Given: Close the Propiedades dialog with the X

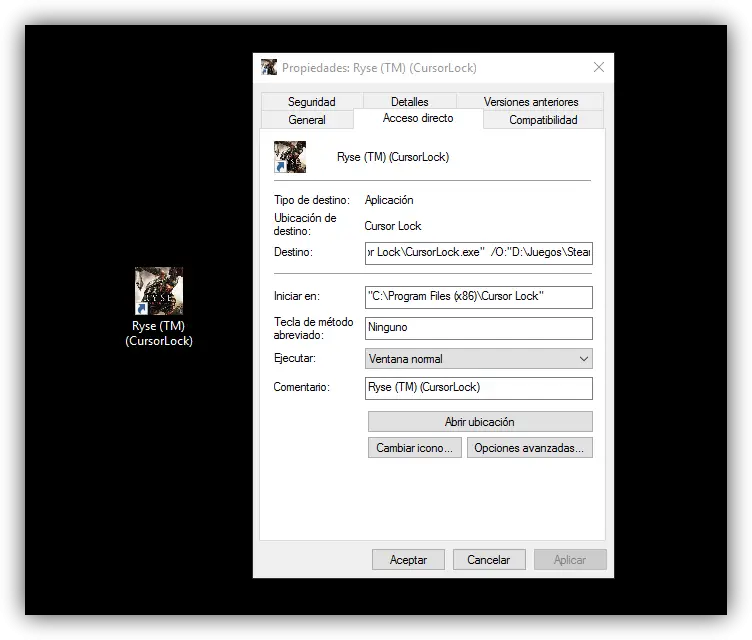Looking at the screenshot, I should (x=599, y=67).
